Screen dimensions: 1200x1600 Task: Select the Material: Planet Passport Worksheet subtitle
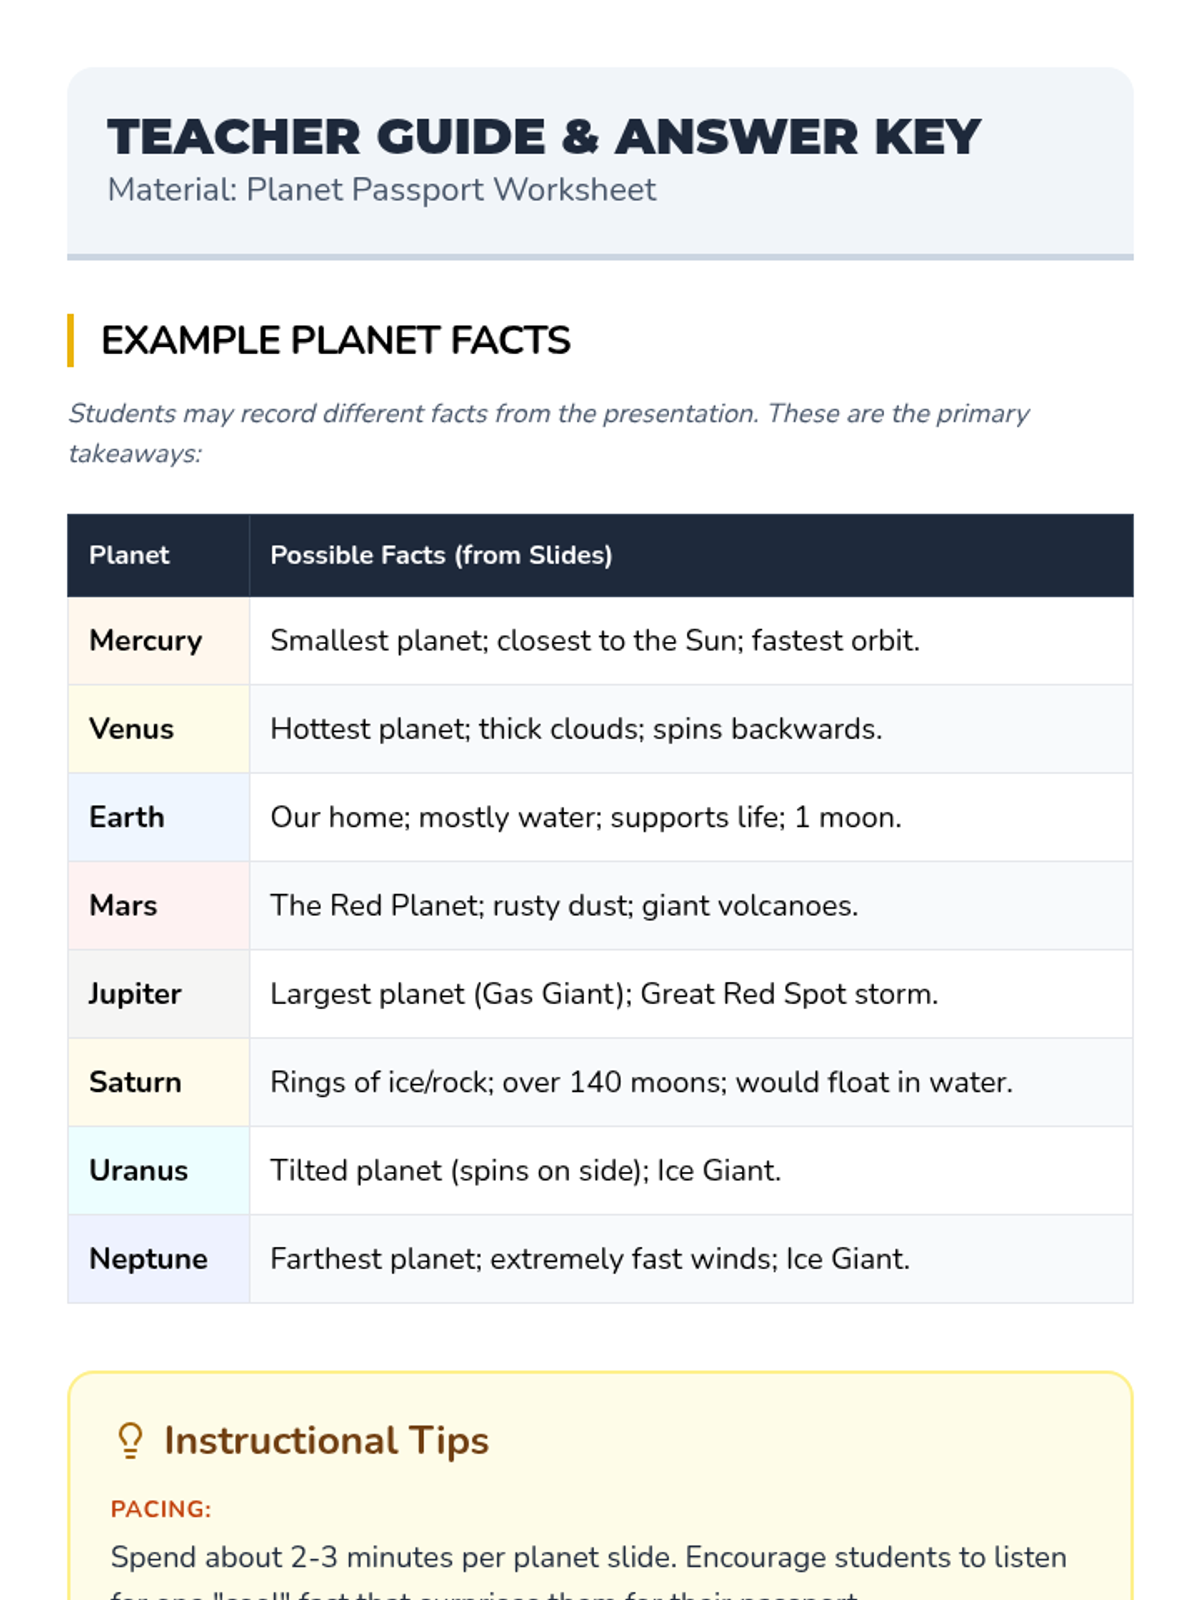click(381, 190)
